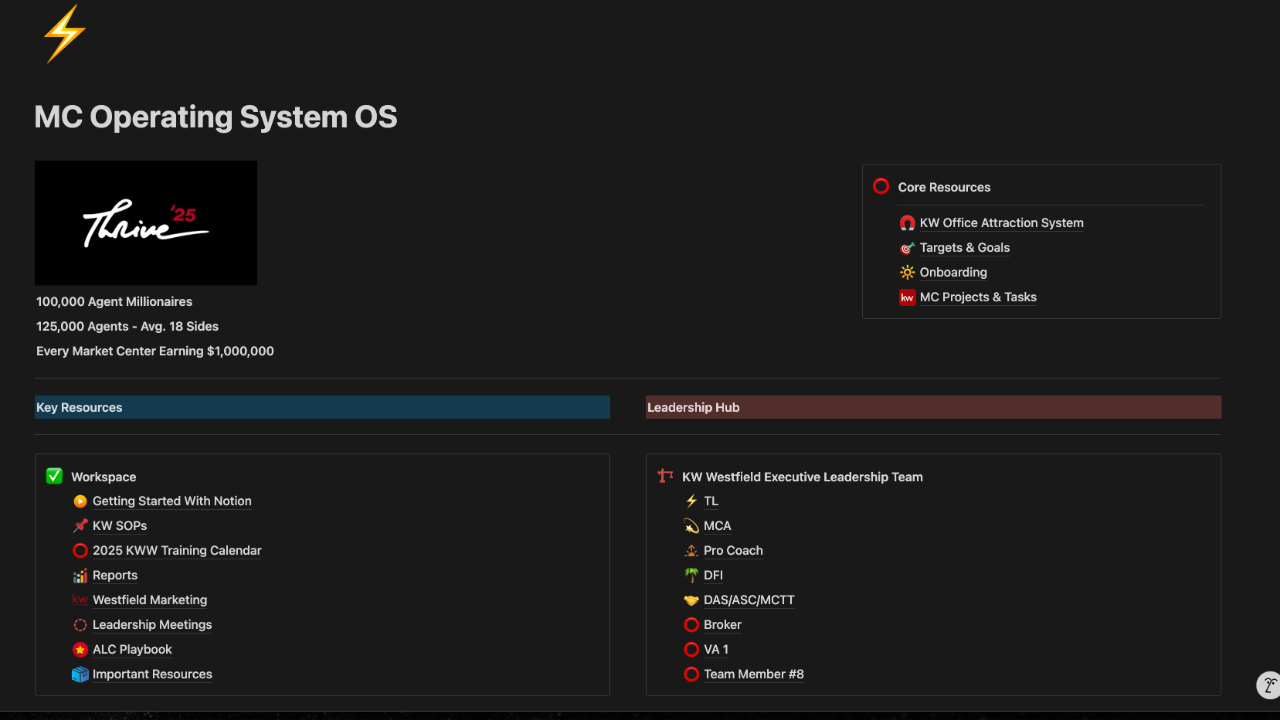This screenshot has width=1280, height=720.
Task: Click the red circle icon beside VA 1
Action: coord(691,649)
